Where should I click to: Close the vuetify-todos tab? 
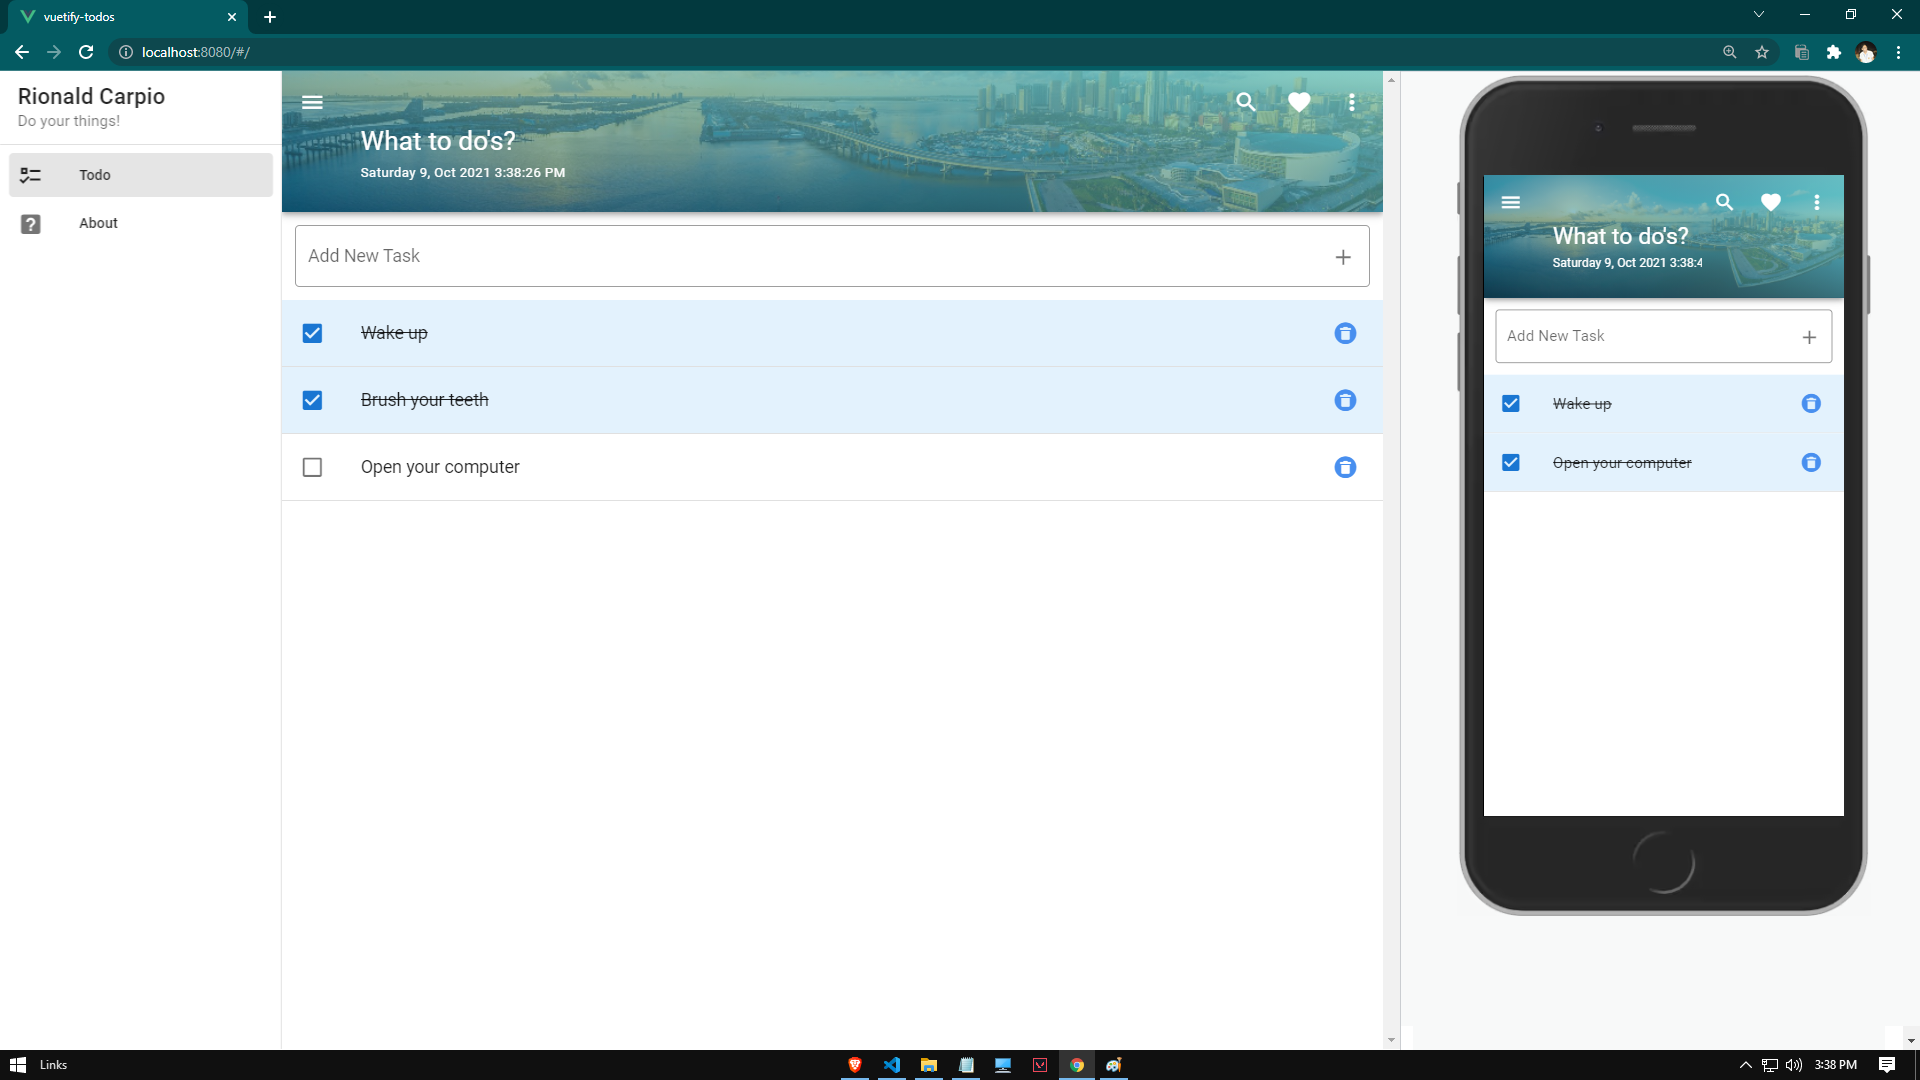pos(232,17)
